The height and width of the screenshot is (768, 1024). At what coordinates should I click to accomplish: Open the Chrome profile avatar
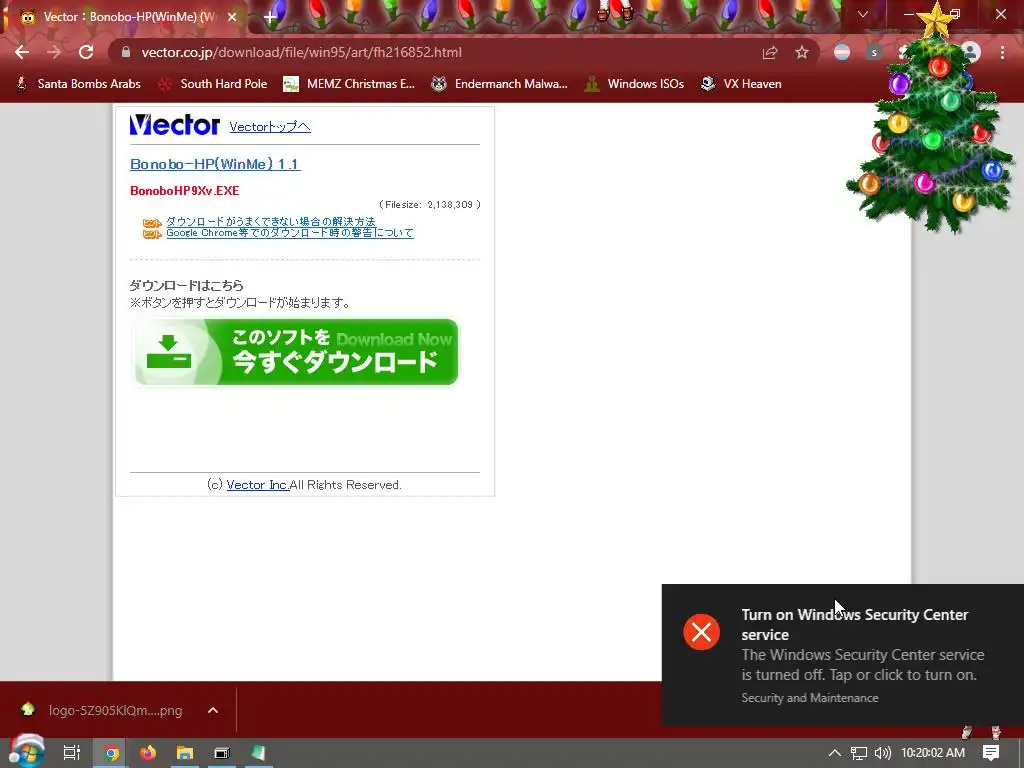(971, 52)
